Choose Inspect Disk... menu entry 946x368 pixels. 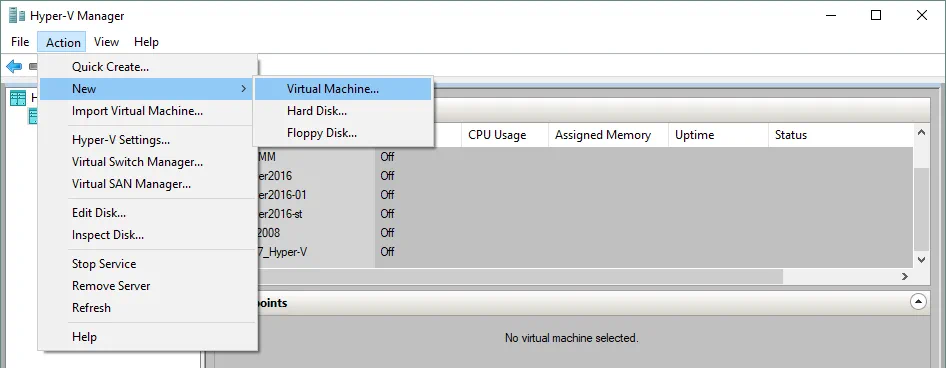(x=148, y=235)
